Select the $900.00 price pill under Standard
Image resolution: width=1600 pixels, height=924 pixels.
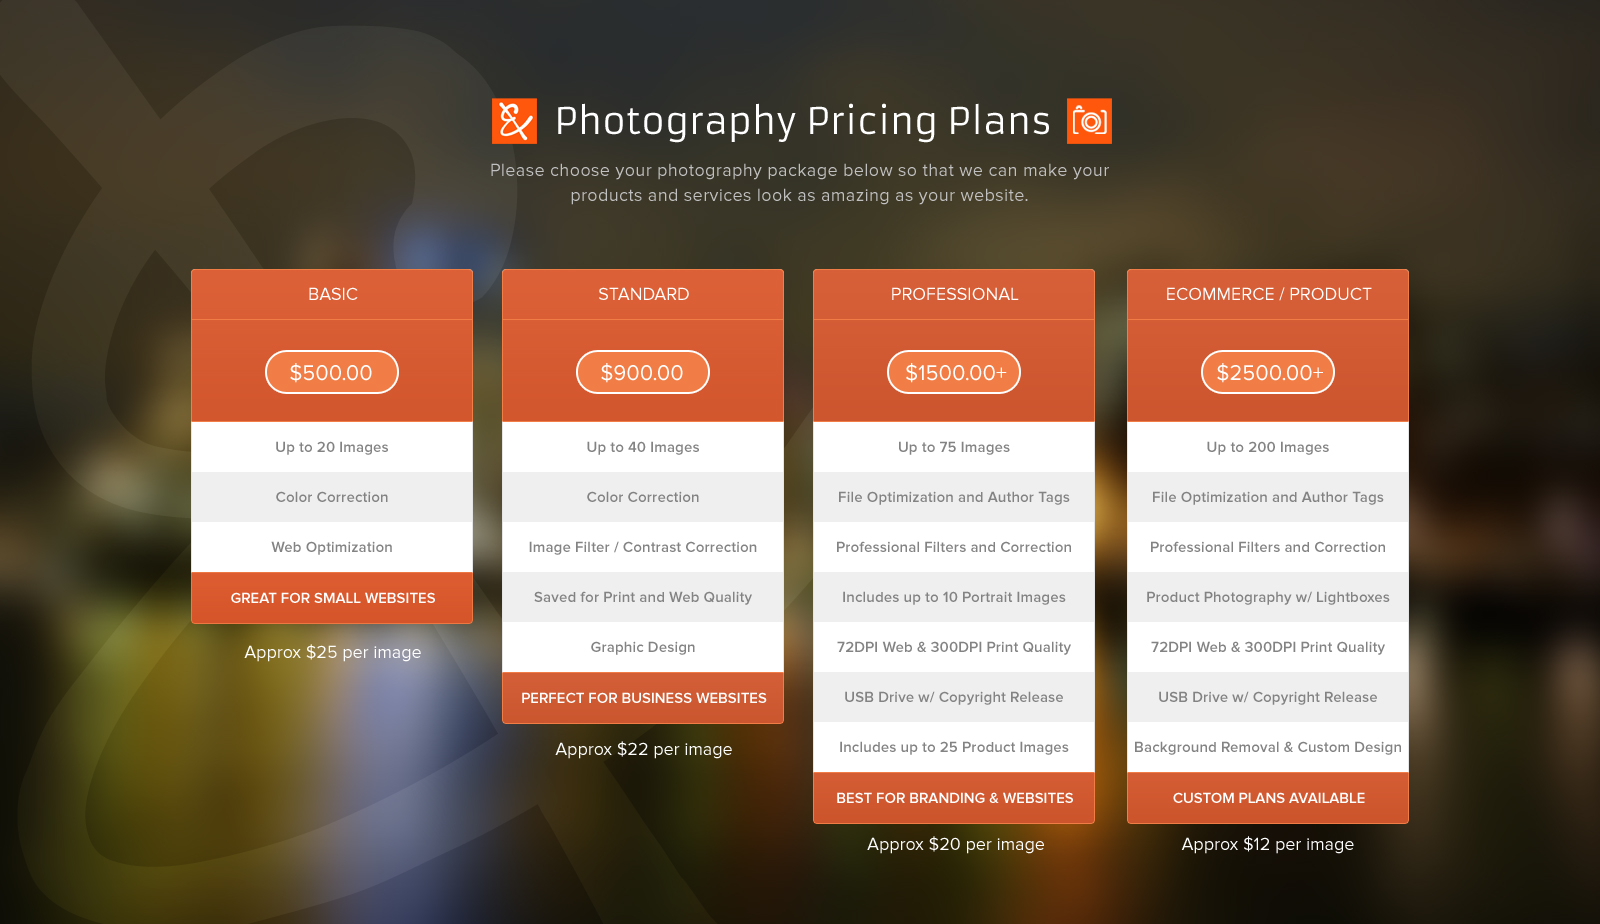tap(643, 371)
